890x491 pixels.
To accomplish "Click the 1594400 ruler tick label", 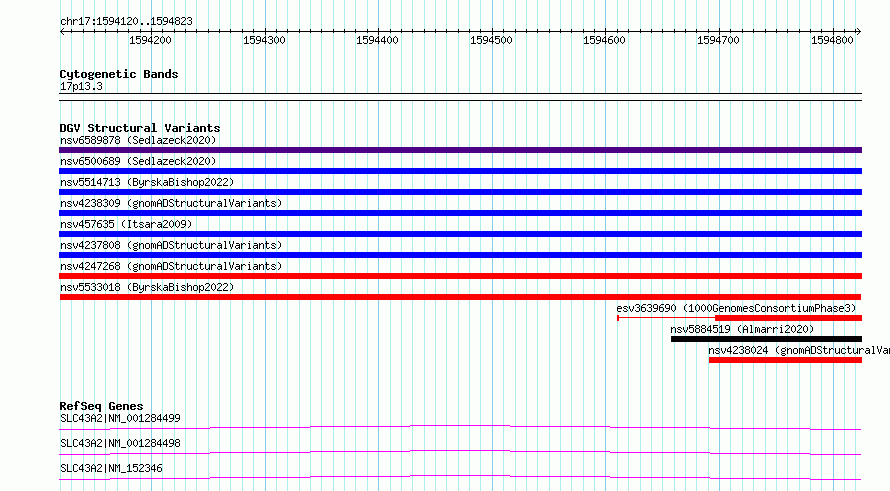I will tap(377, 40).
